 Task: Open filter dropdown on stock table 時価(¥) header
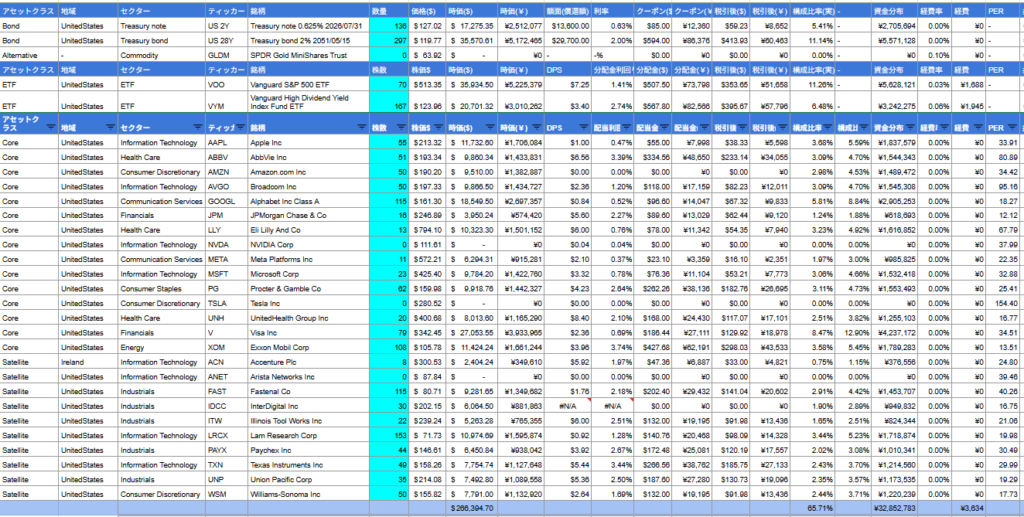pyautogui.click(x=537, y=127)
